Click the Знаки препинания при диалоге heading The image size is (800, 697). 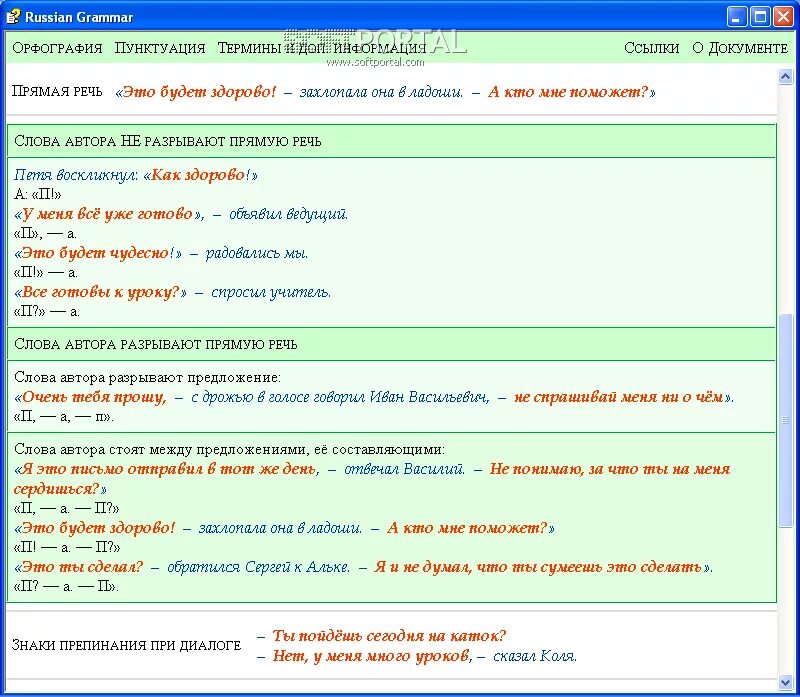(x=126, y=645)
